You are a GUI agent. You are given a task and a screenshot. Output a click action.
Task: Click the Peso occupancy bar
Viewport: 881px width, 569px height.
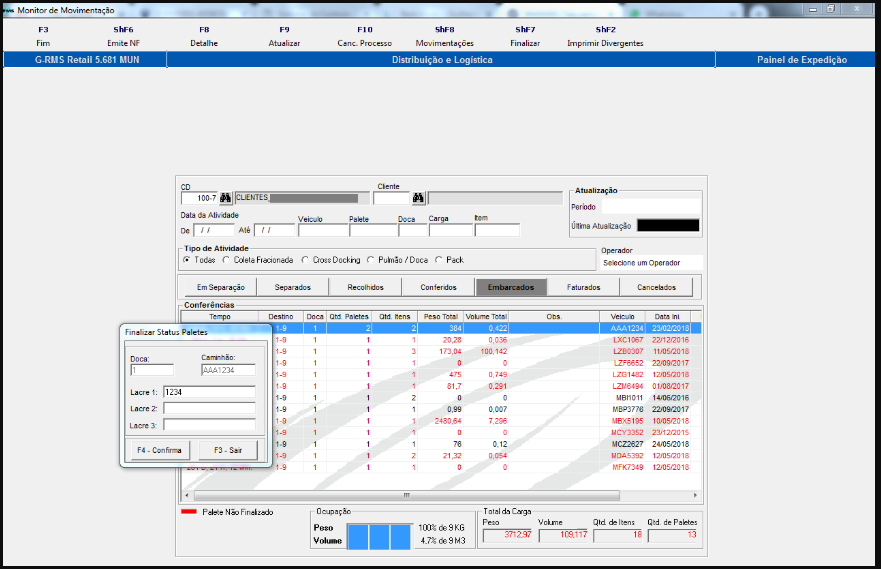click(379, 536)
